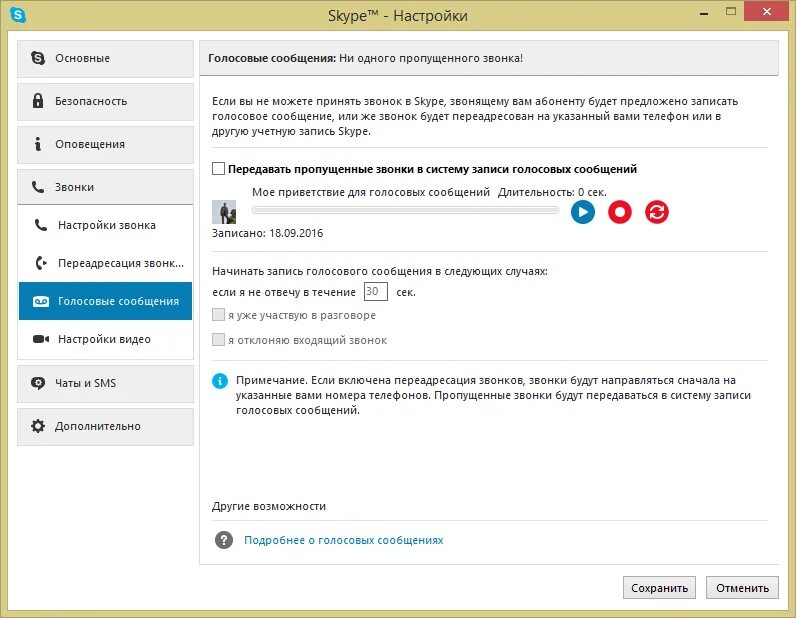Click the blue info note icon
The width and height of the screenshot is (796, 618).
click(220, 380)
